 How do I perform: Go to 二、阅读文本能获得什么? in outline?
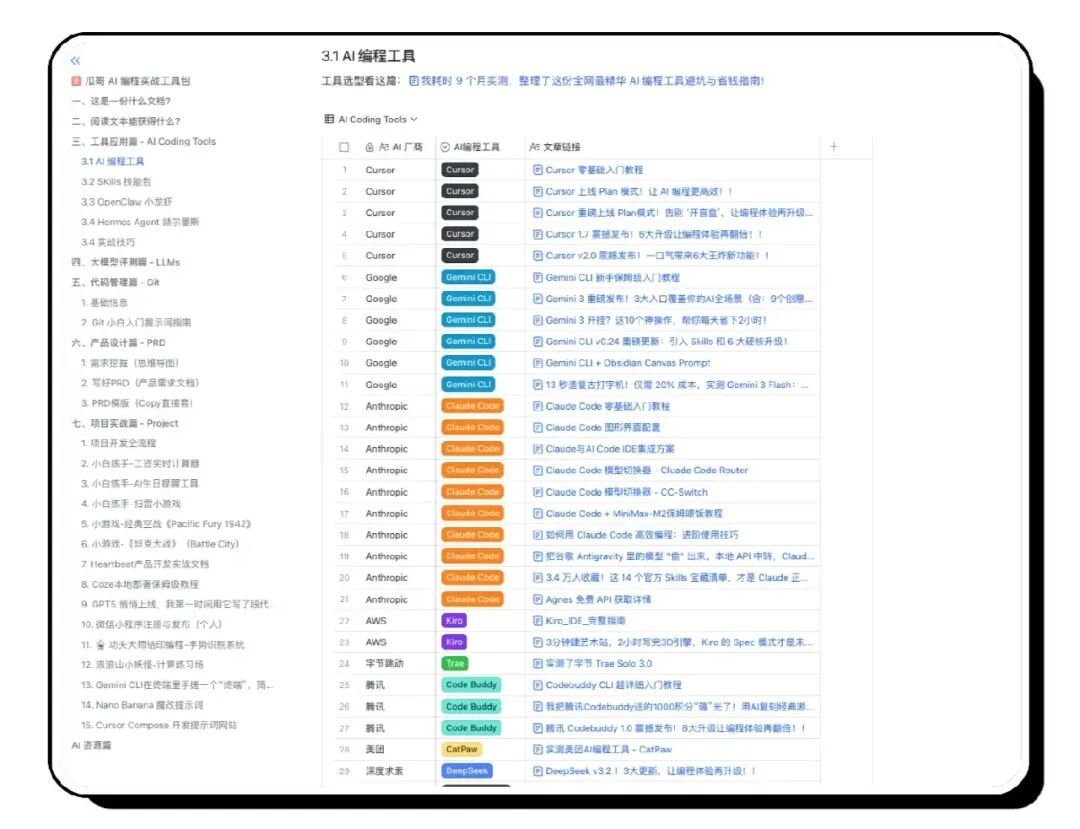[126, 121]
